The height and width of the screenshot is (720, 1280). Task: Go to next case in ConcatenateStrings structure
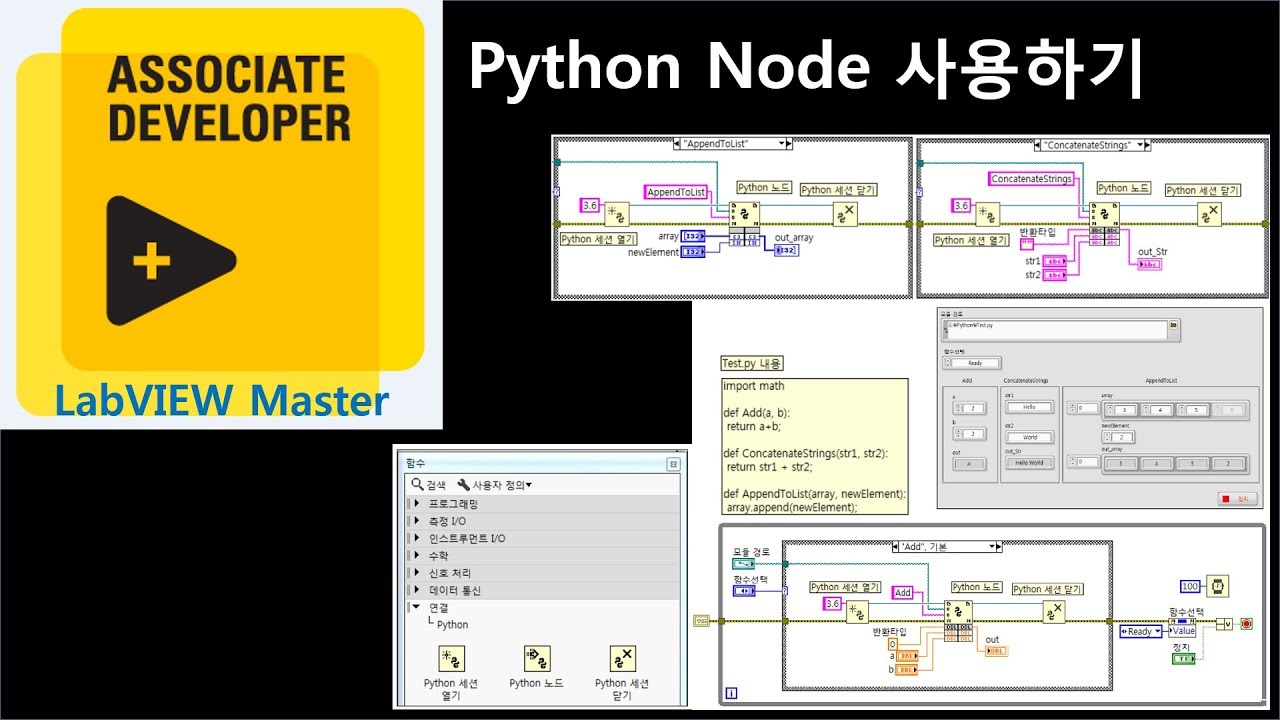[x=1145, y=144]
